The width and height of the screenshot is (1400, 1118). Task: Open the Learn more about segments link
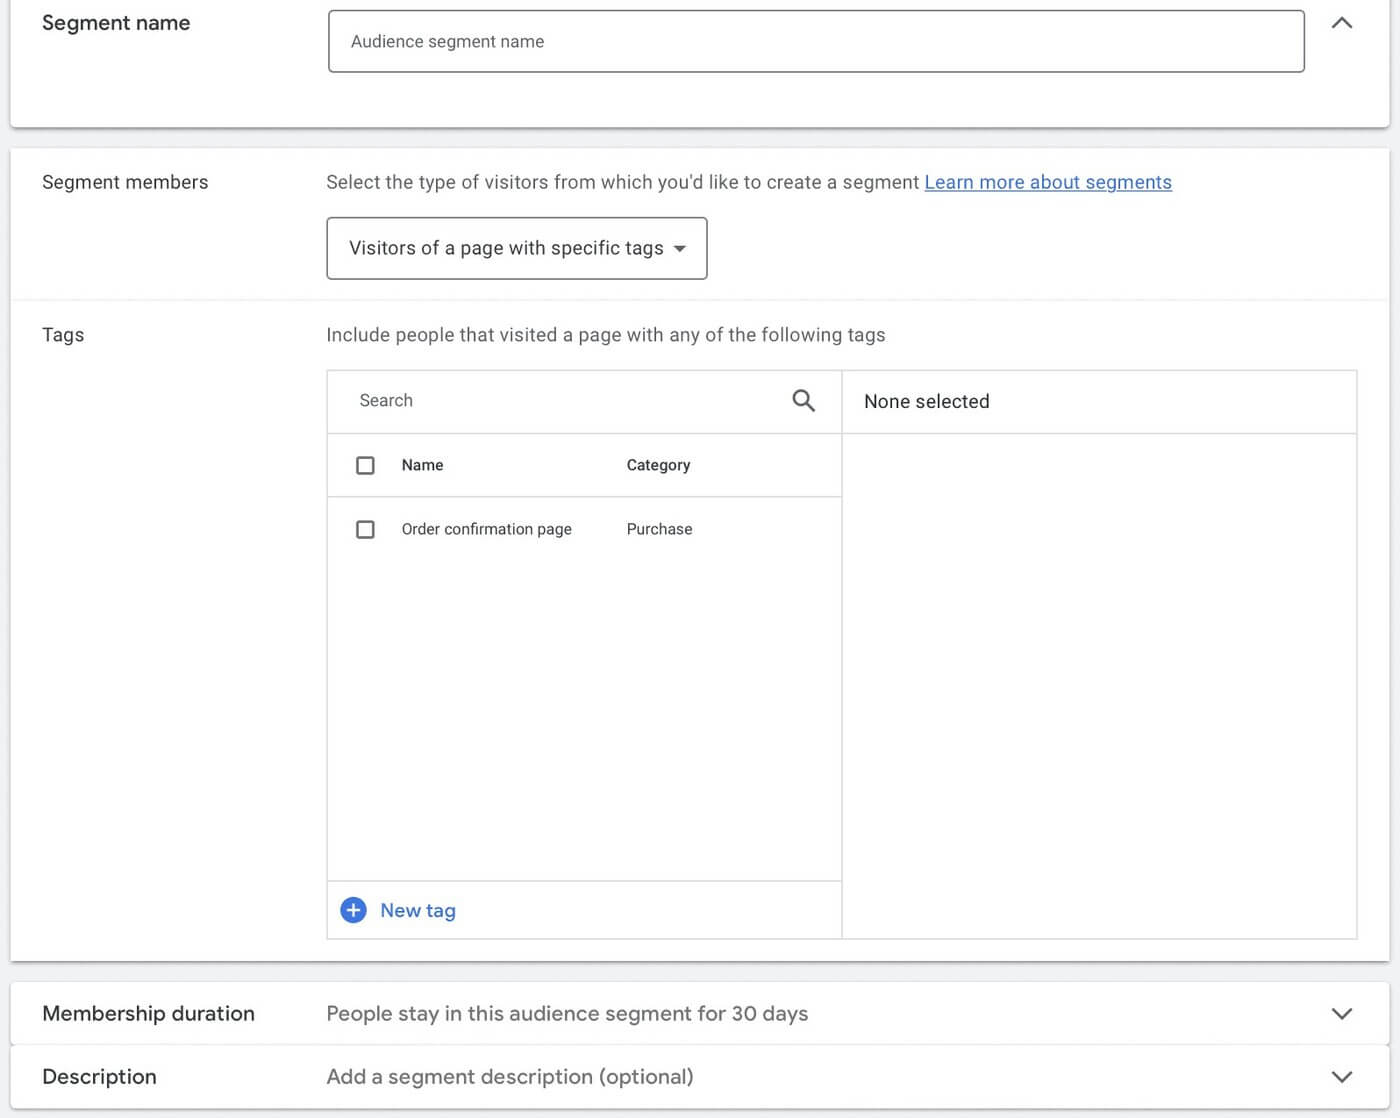coord(1048,182)
